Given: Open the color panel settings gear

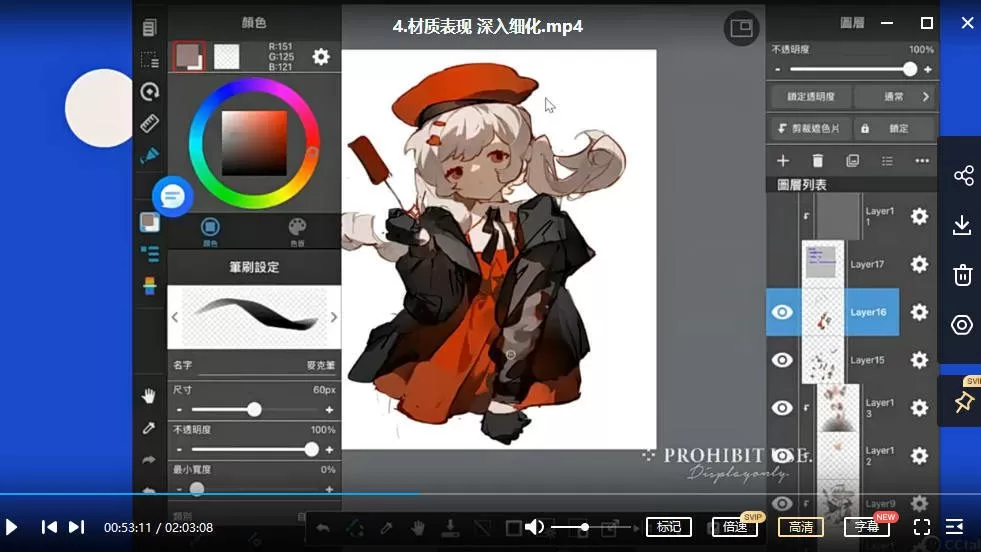Looking at the screenshot, I should pyautogui.click(x=321, y=57).
